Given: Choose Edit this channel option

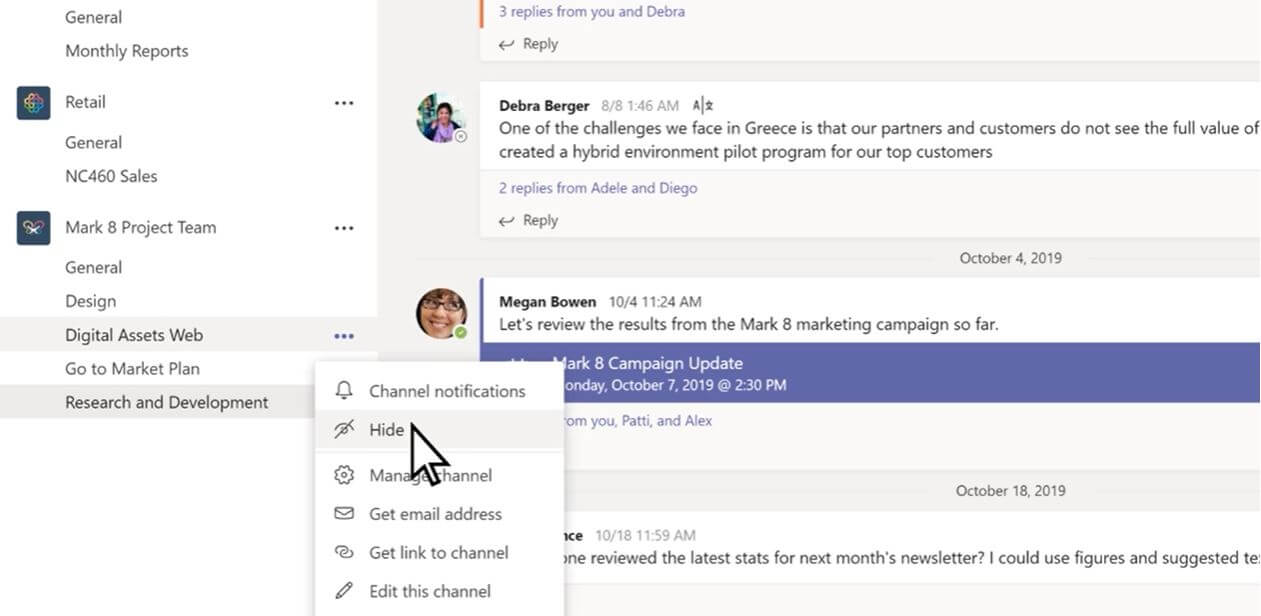Looking at the screenshot, I should (x=439, y=591).
